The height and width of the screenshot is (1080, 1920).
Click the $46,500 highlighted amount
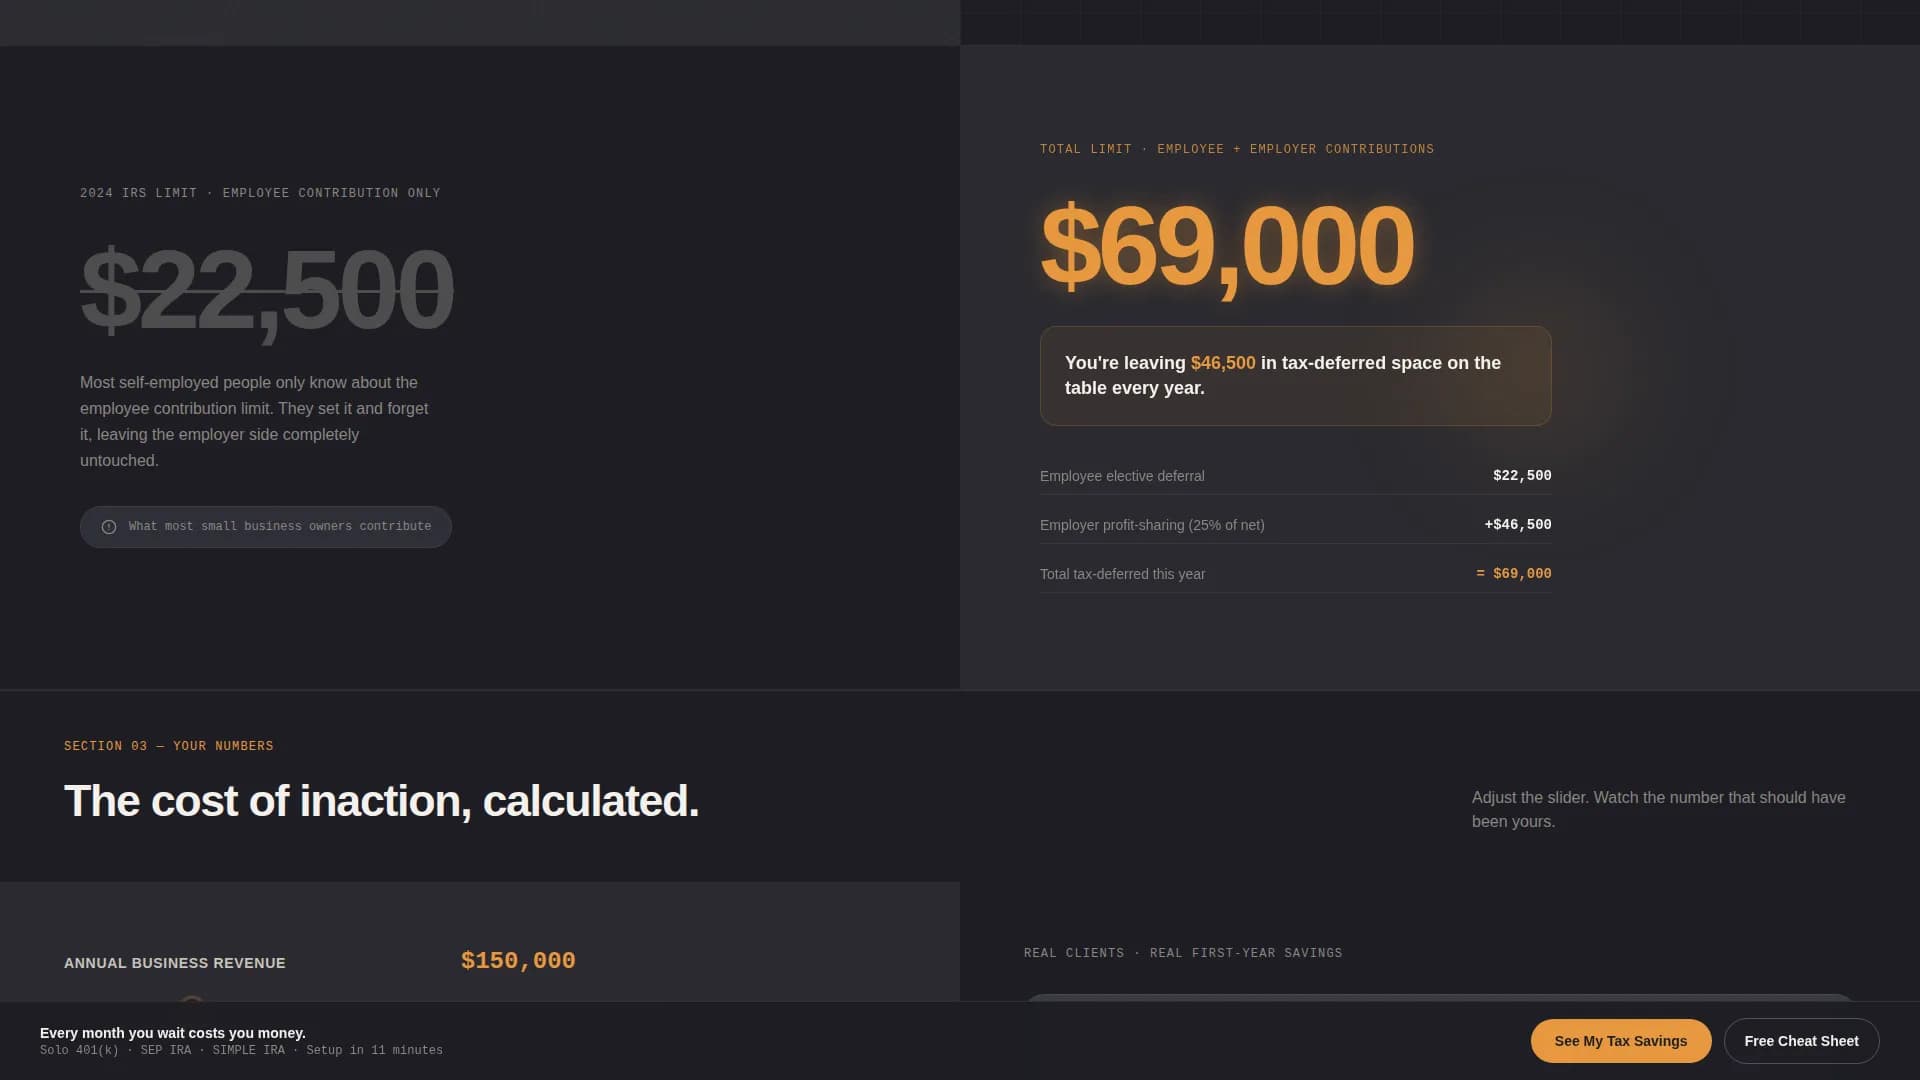coord(1221,363)
